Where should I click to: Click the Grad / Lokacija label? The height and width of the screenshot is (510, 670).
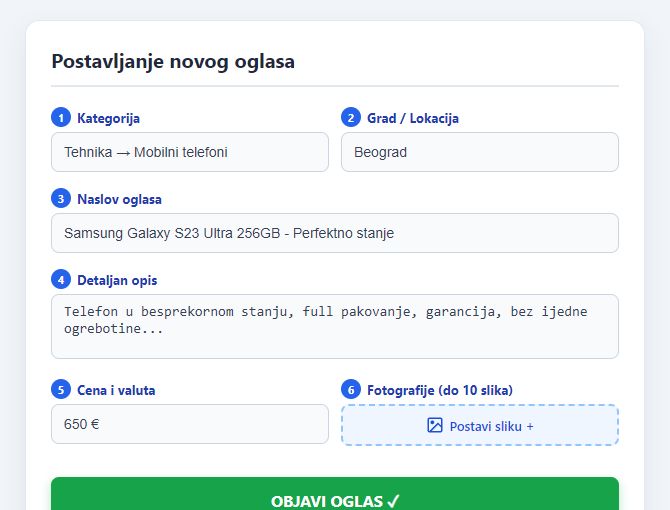pyautogui.click(x=413, y=118)
